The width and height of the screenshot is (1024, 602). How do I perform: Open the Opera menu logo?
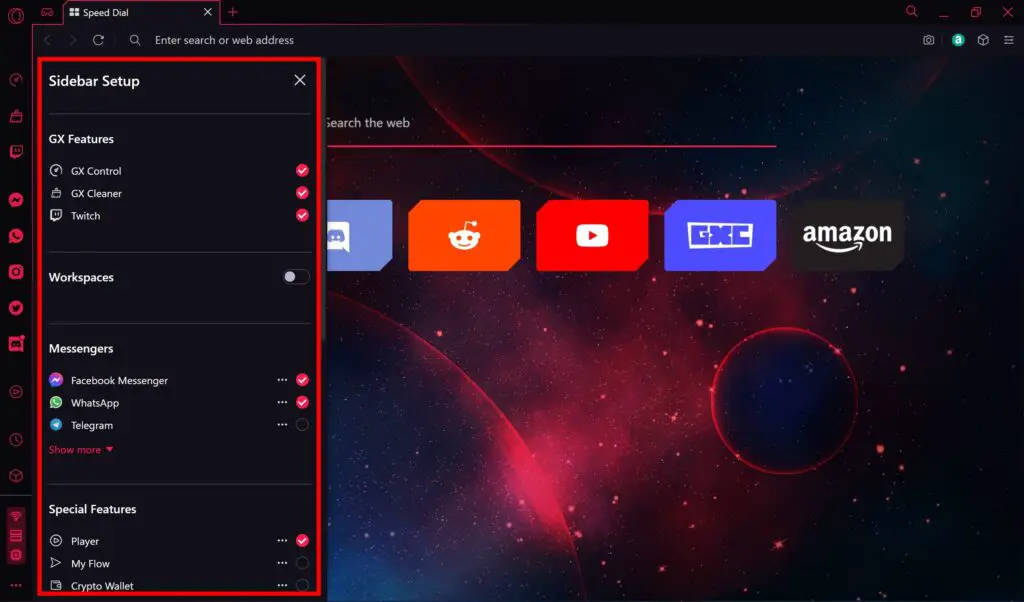(x=16, y=15)
